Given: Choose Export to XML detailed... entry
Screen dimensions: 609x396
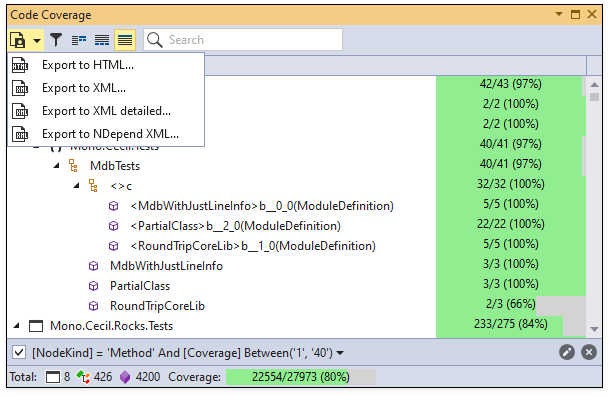Looking at the screenshot, I should point(106,111).
